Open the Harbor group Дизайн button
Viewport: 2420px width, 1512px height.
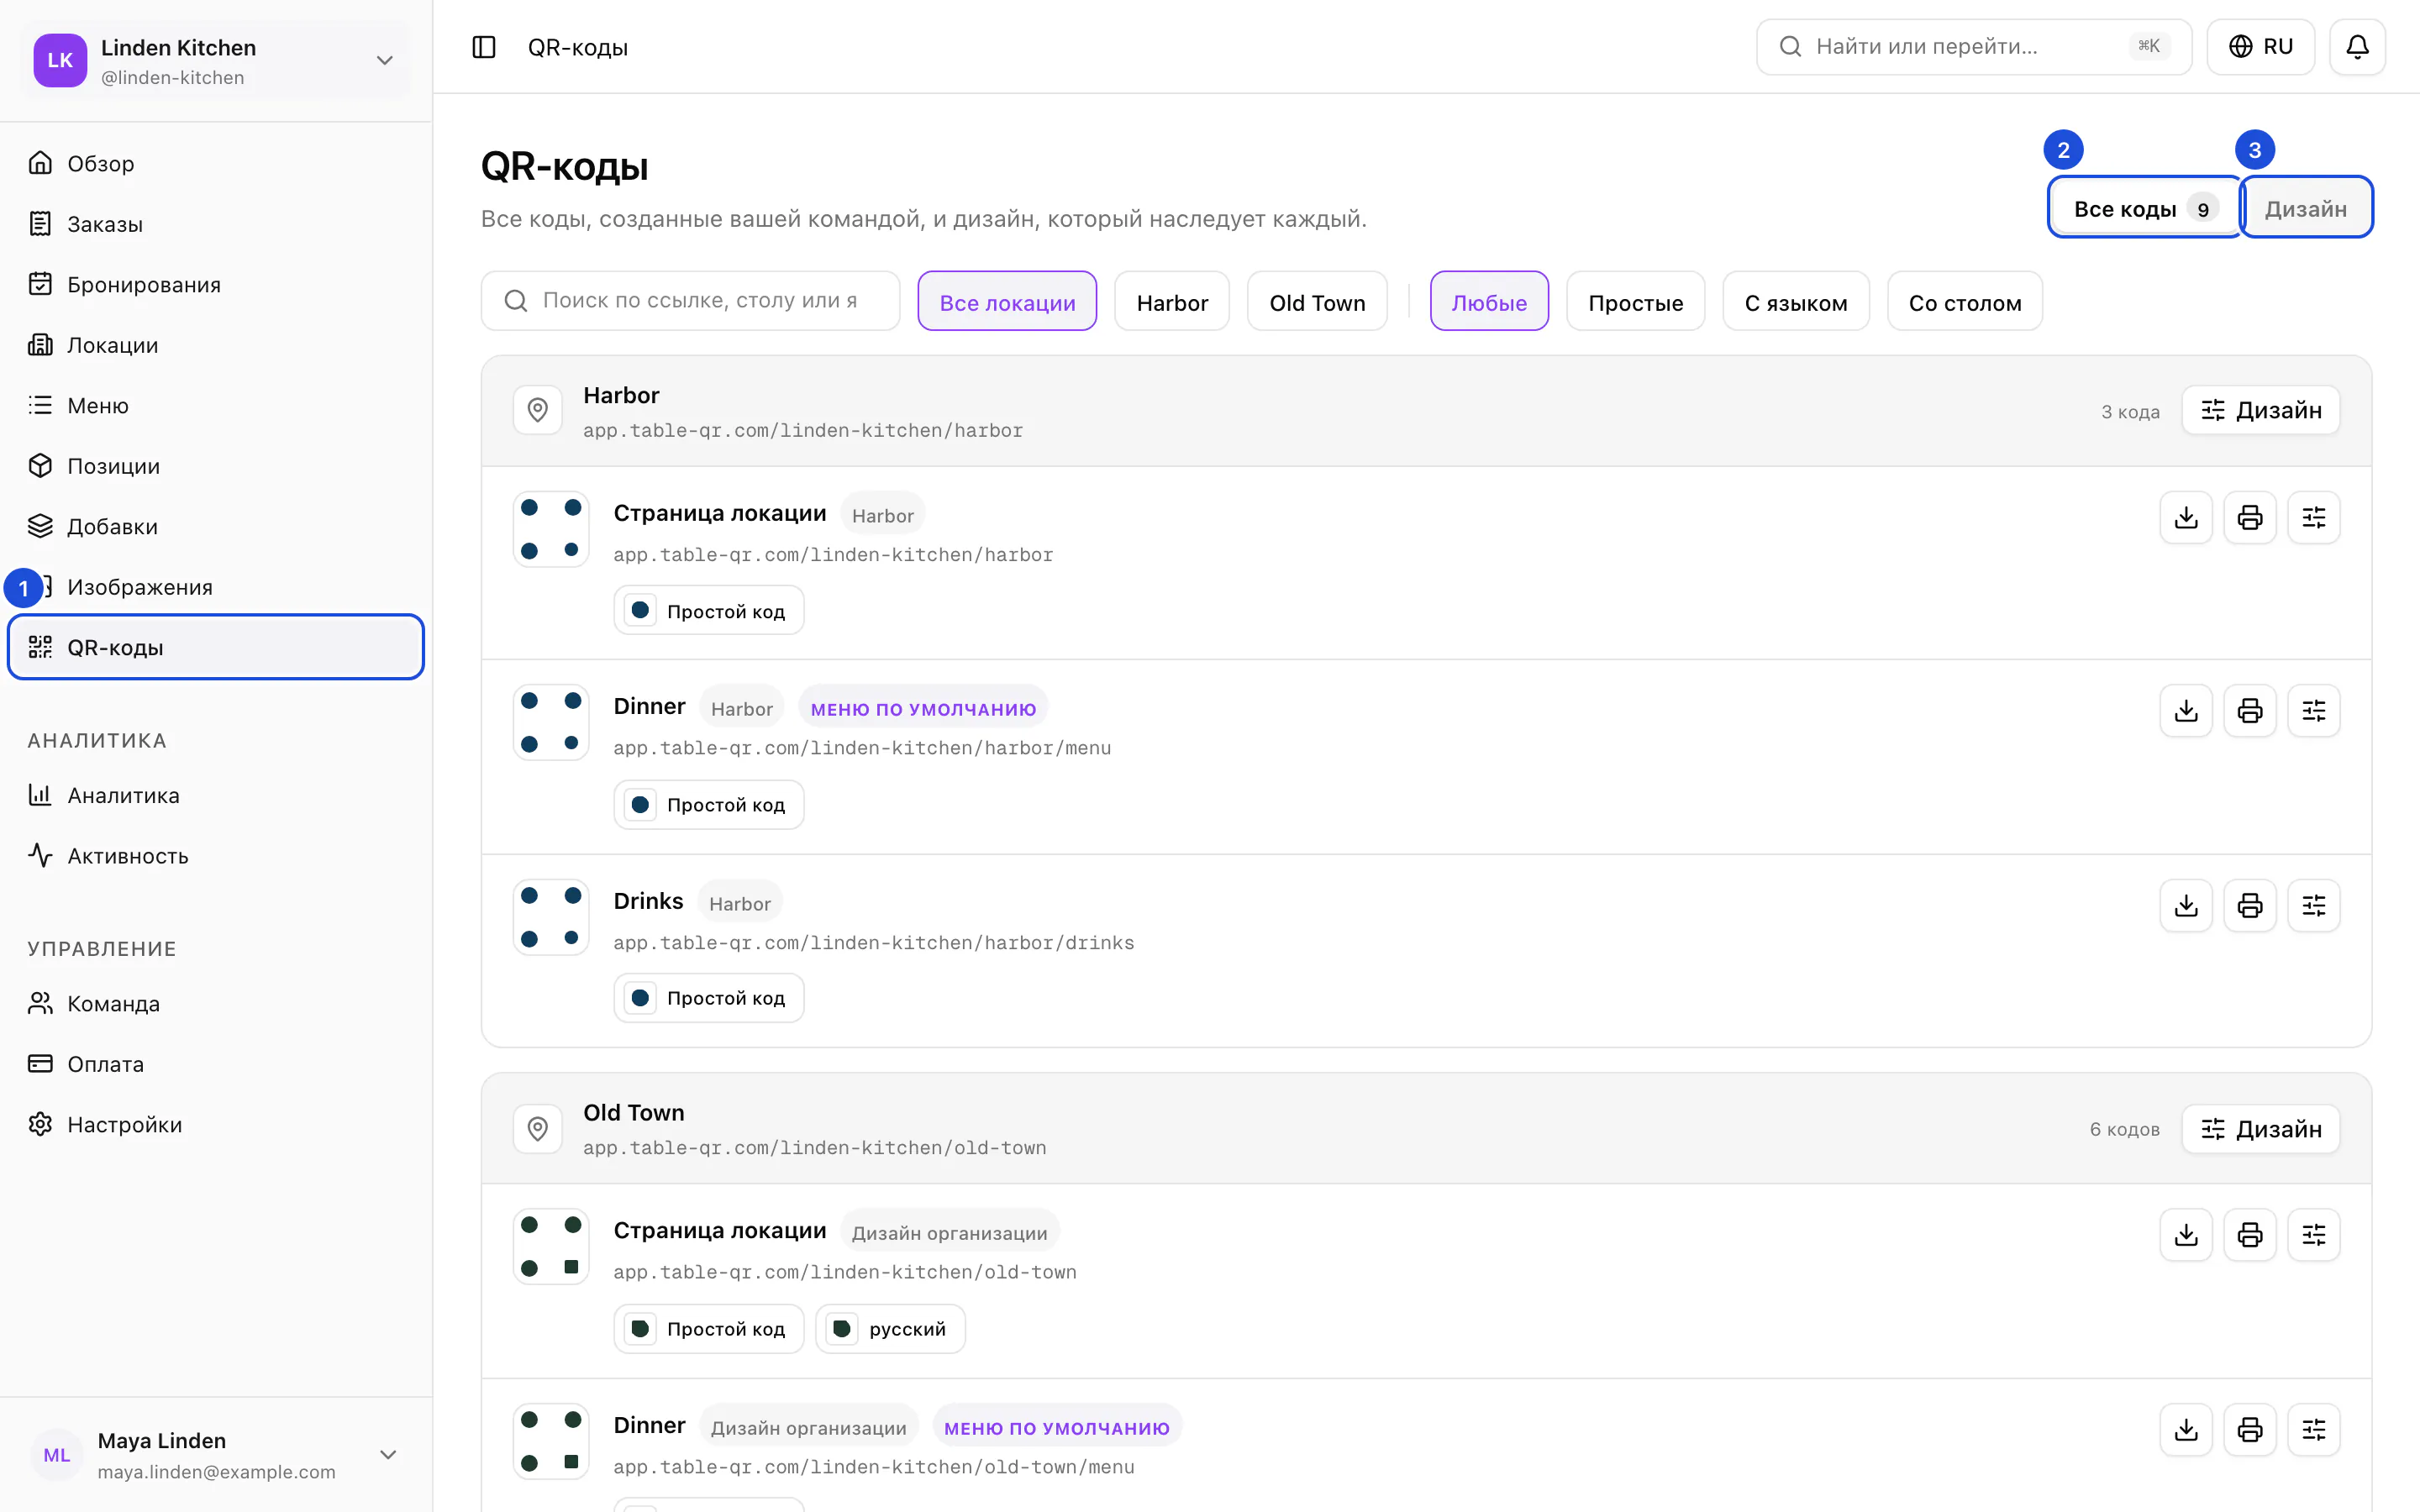click(2261, 410)
